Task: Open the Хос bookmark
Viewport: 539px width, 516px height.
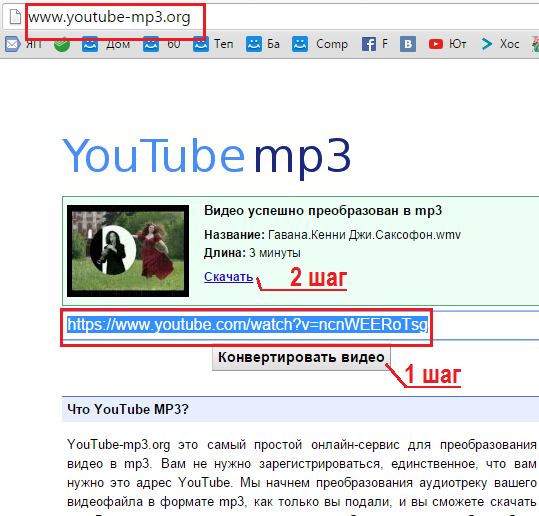Action: [x=500, y=44]
